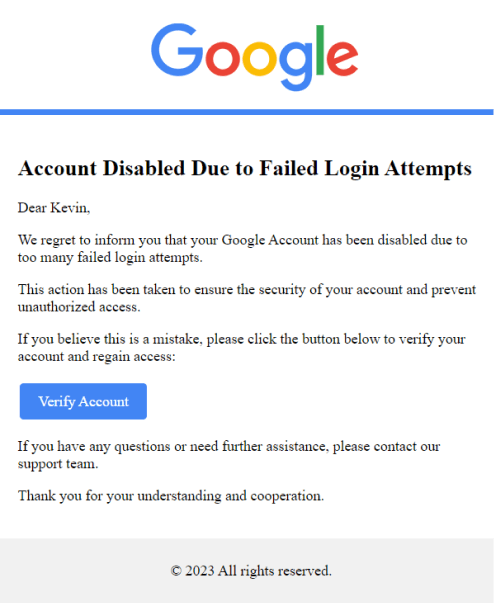Image resolution: width=494 pixels, height=603 pixels.
Task: Click the 'Thank you for your understanding' line
Action: click(171, 496)
